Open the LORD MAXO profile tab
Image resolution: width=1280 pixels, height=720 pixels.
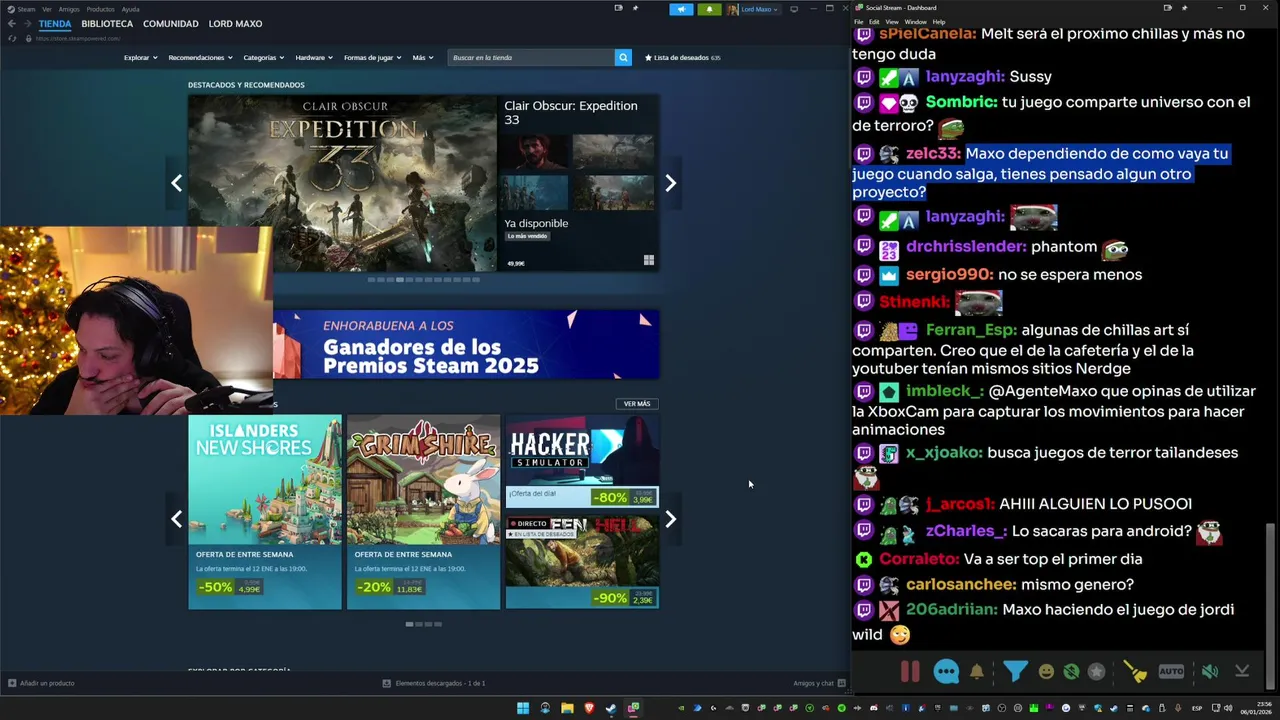235,24
